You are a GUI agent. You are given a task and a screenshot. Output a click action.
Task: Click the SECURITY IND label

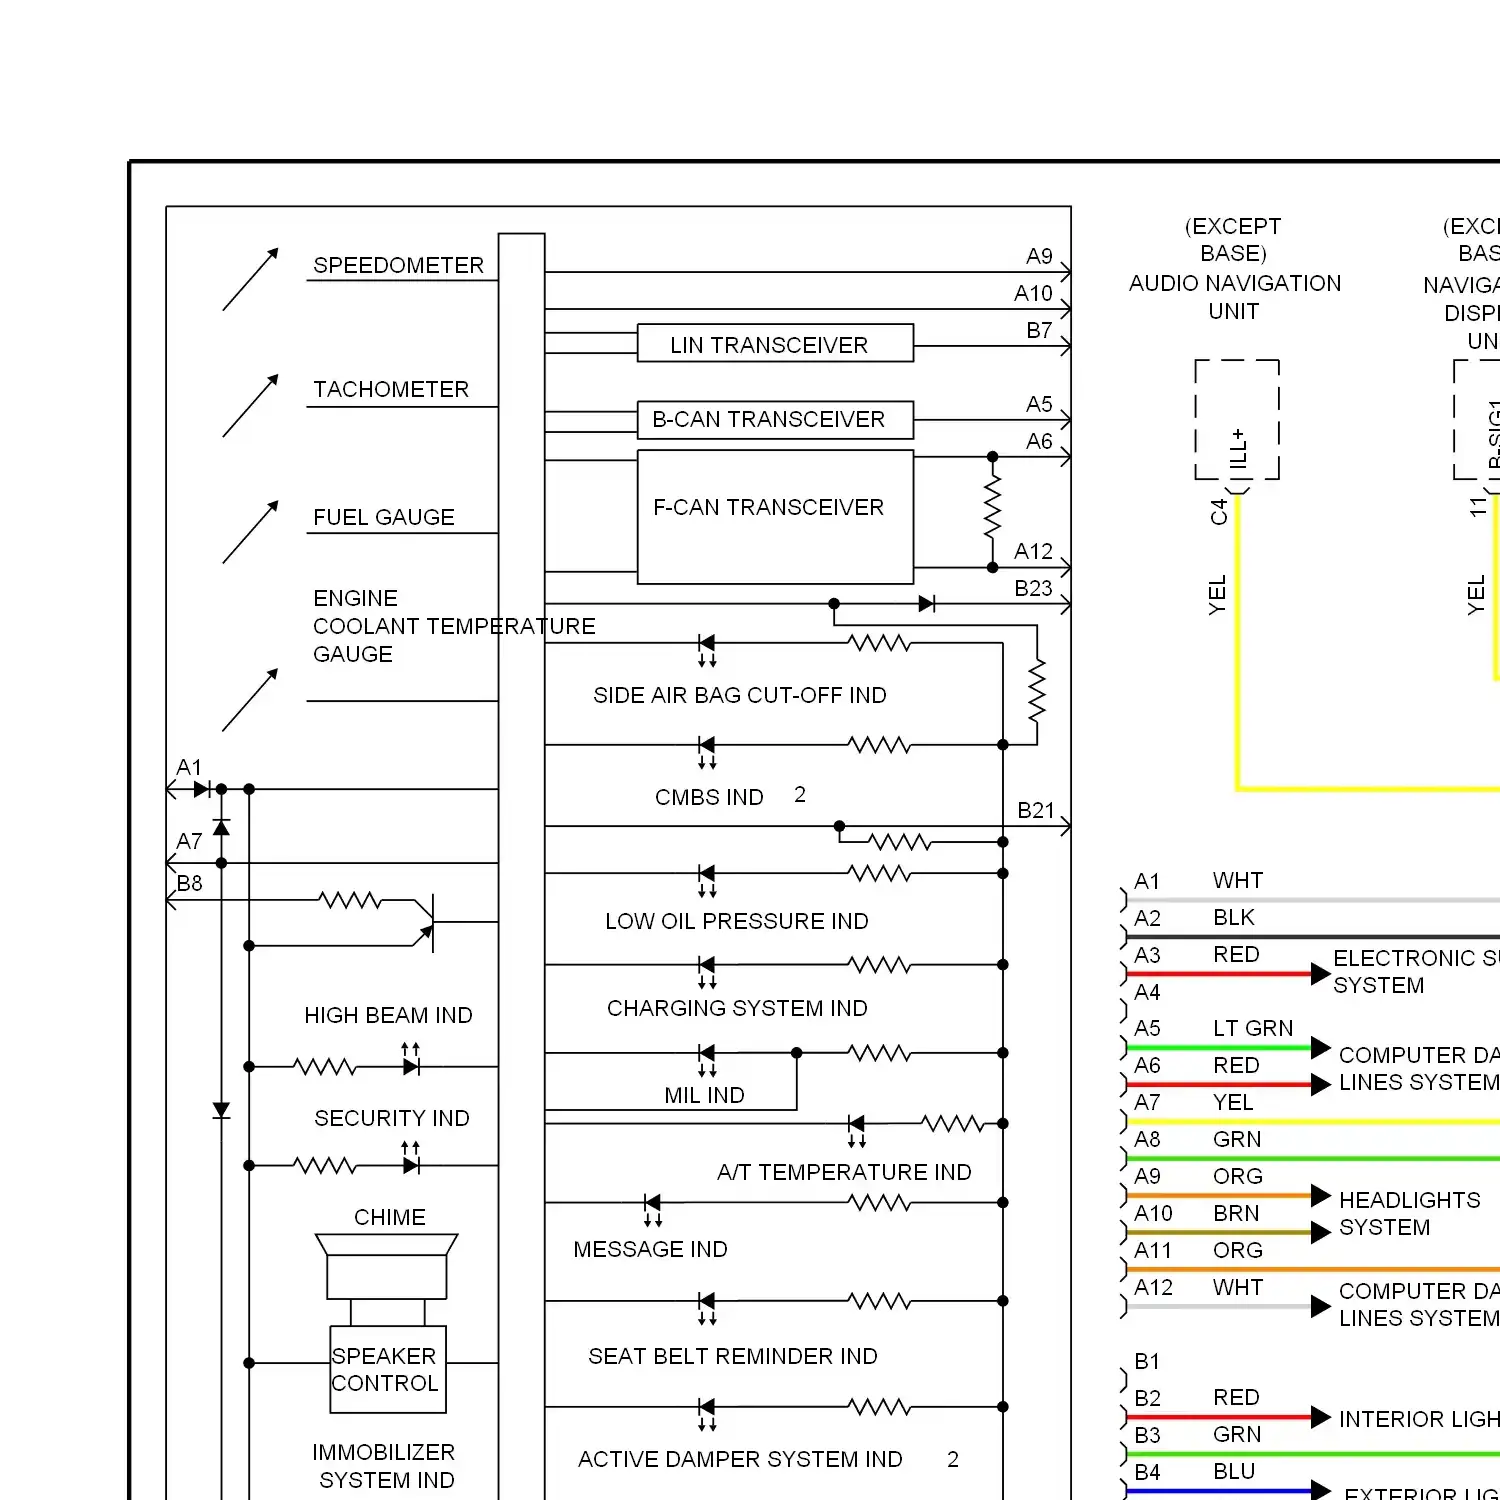point(392,1118)
